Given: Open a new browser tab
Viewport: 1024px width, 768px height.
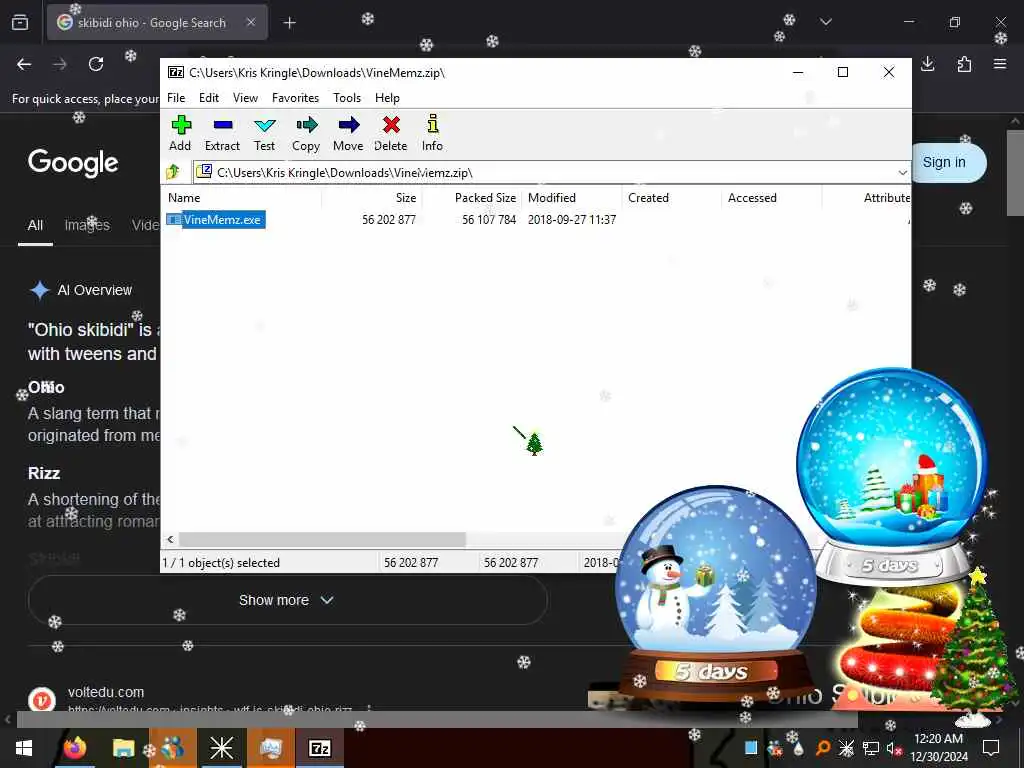Looking at the screenshot, I should pyautogui.click(x=290, y=23).
